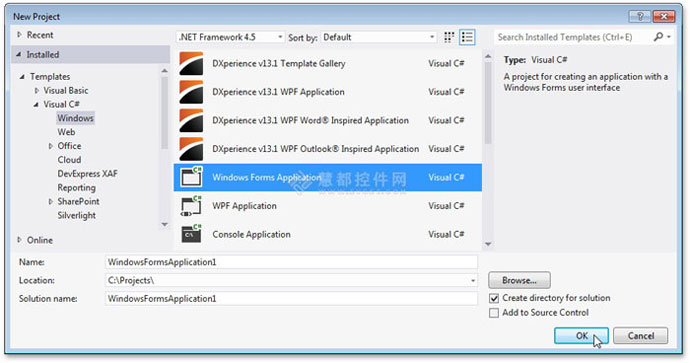Choose the WPF Word Inspired Application icon
This screenshot has width=690, height=363.
[191, 120]
